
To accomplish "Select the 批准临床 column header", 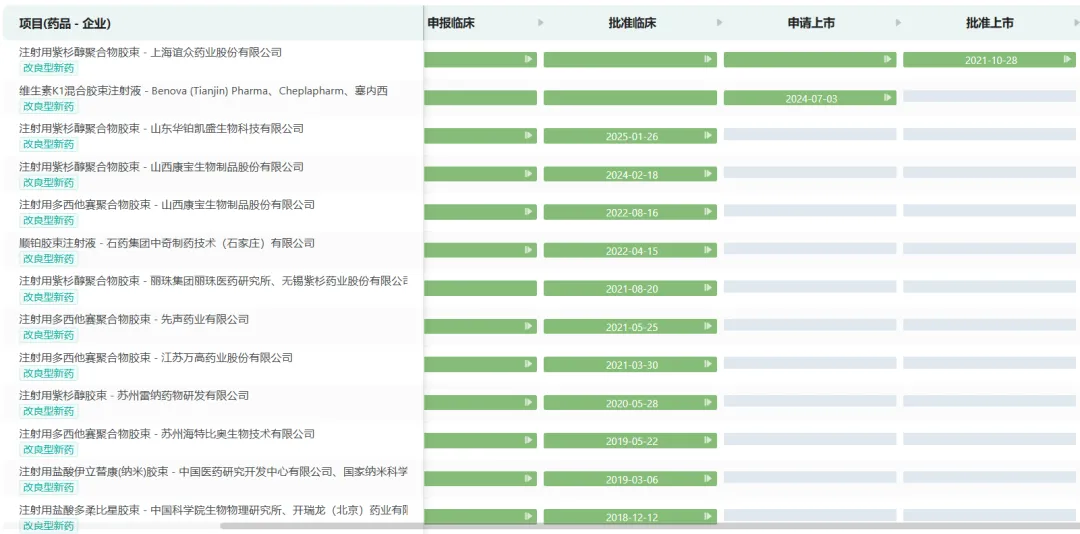I will click(632, 23).
